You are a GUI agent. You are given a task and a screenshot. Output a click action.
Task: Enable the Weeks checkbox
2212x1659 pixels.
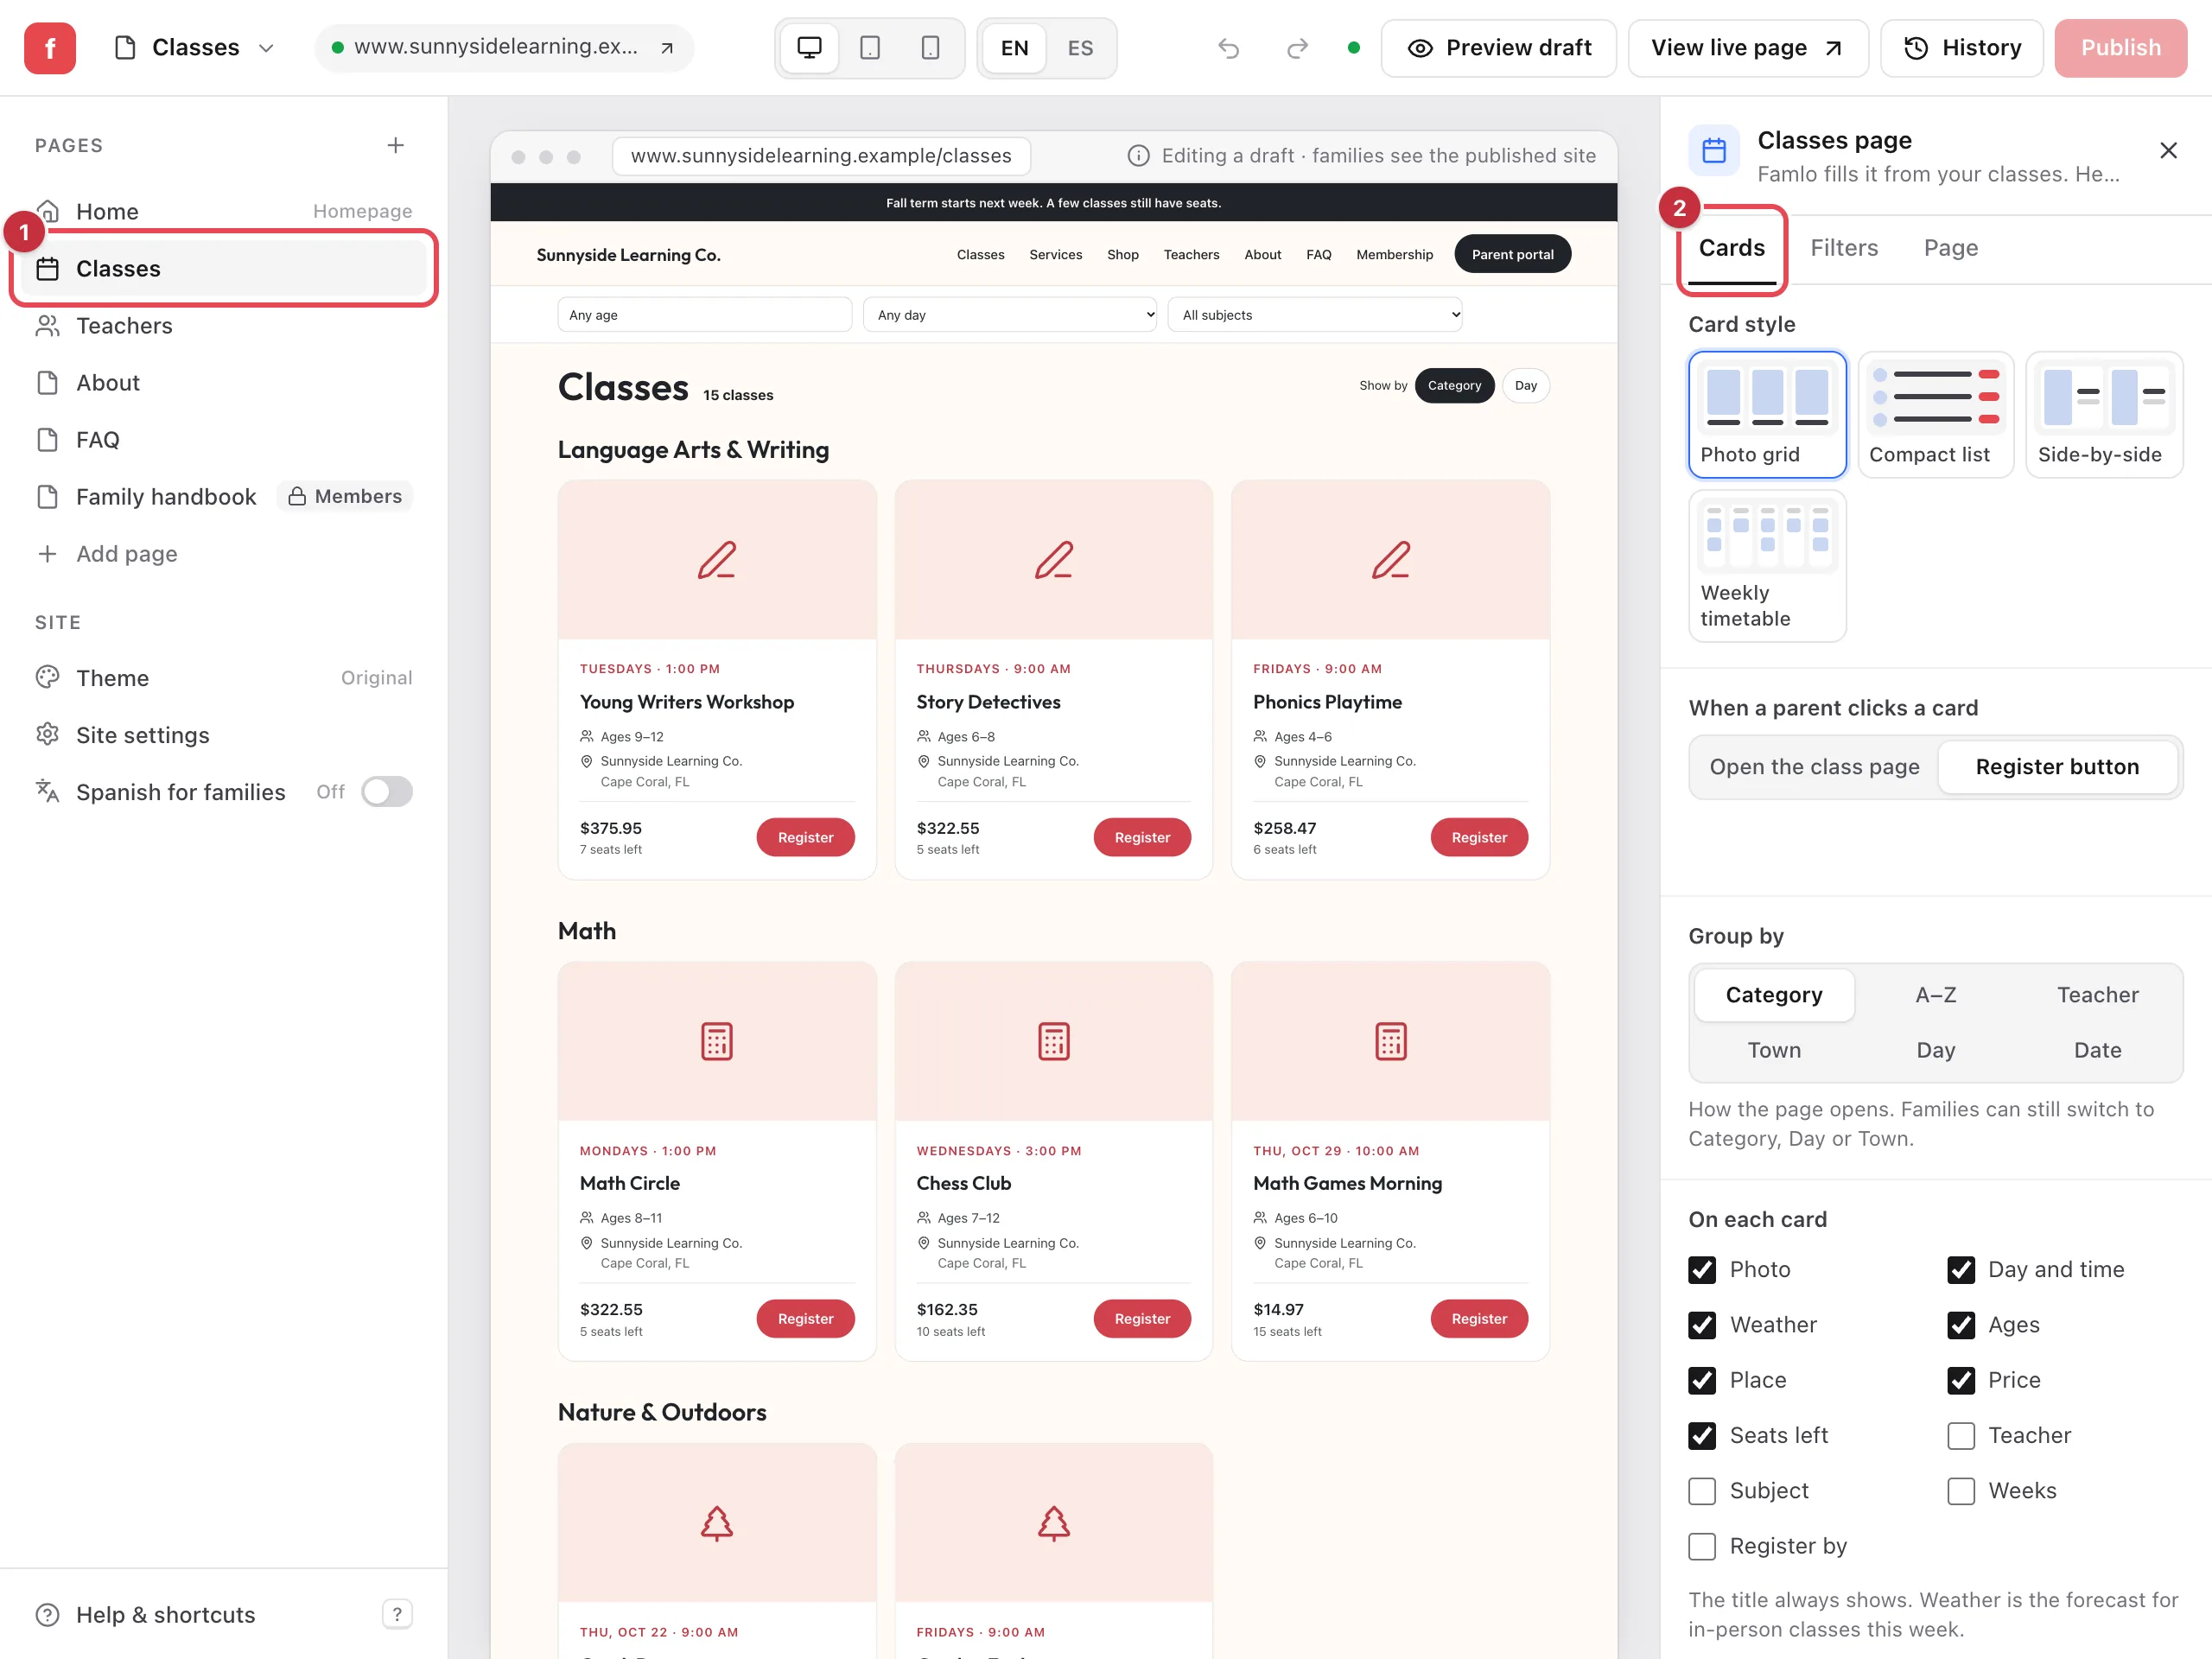coord(1961,1491)
